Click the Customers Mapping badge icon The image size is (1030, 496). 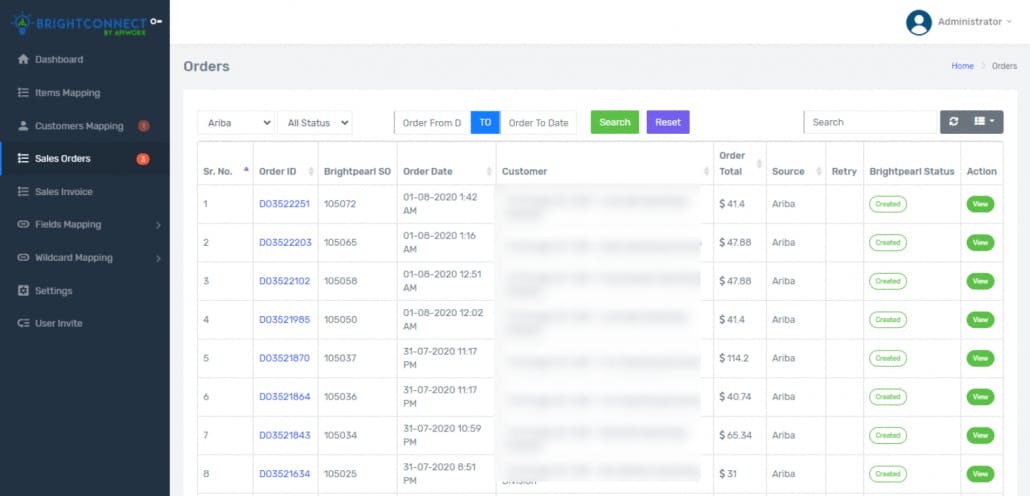(x=143, y=126)
